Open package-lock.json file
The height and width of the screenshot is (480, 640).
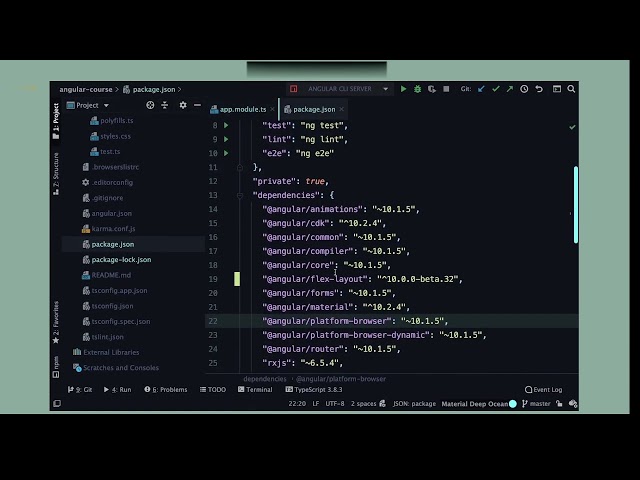tap(117, 260)
